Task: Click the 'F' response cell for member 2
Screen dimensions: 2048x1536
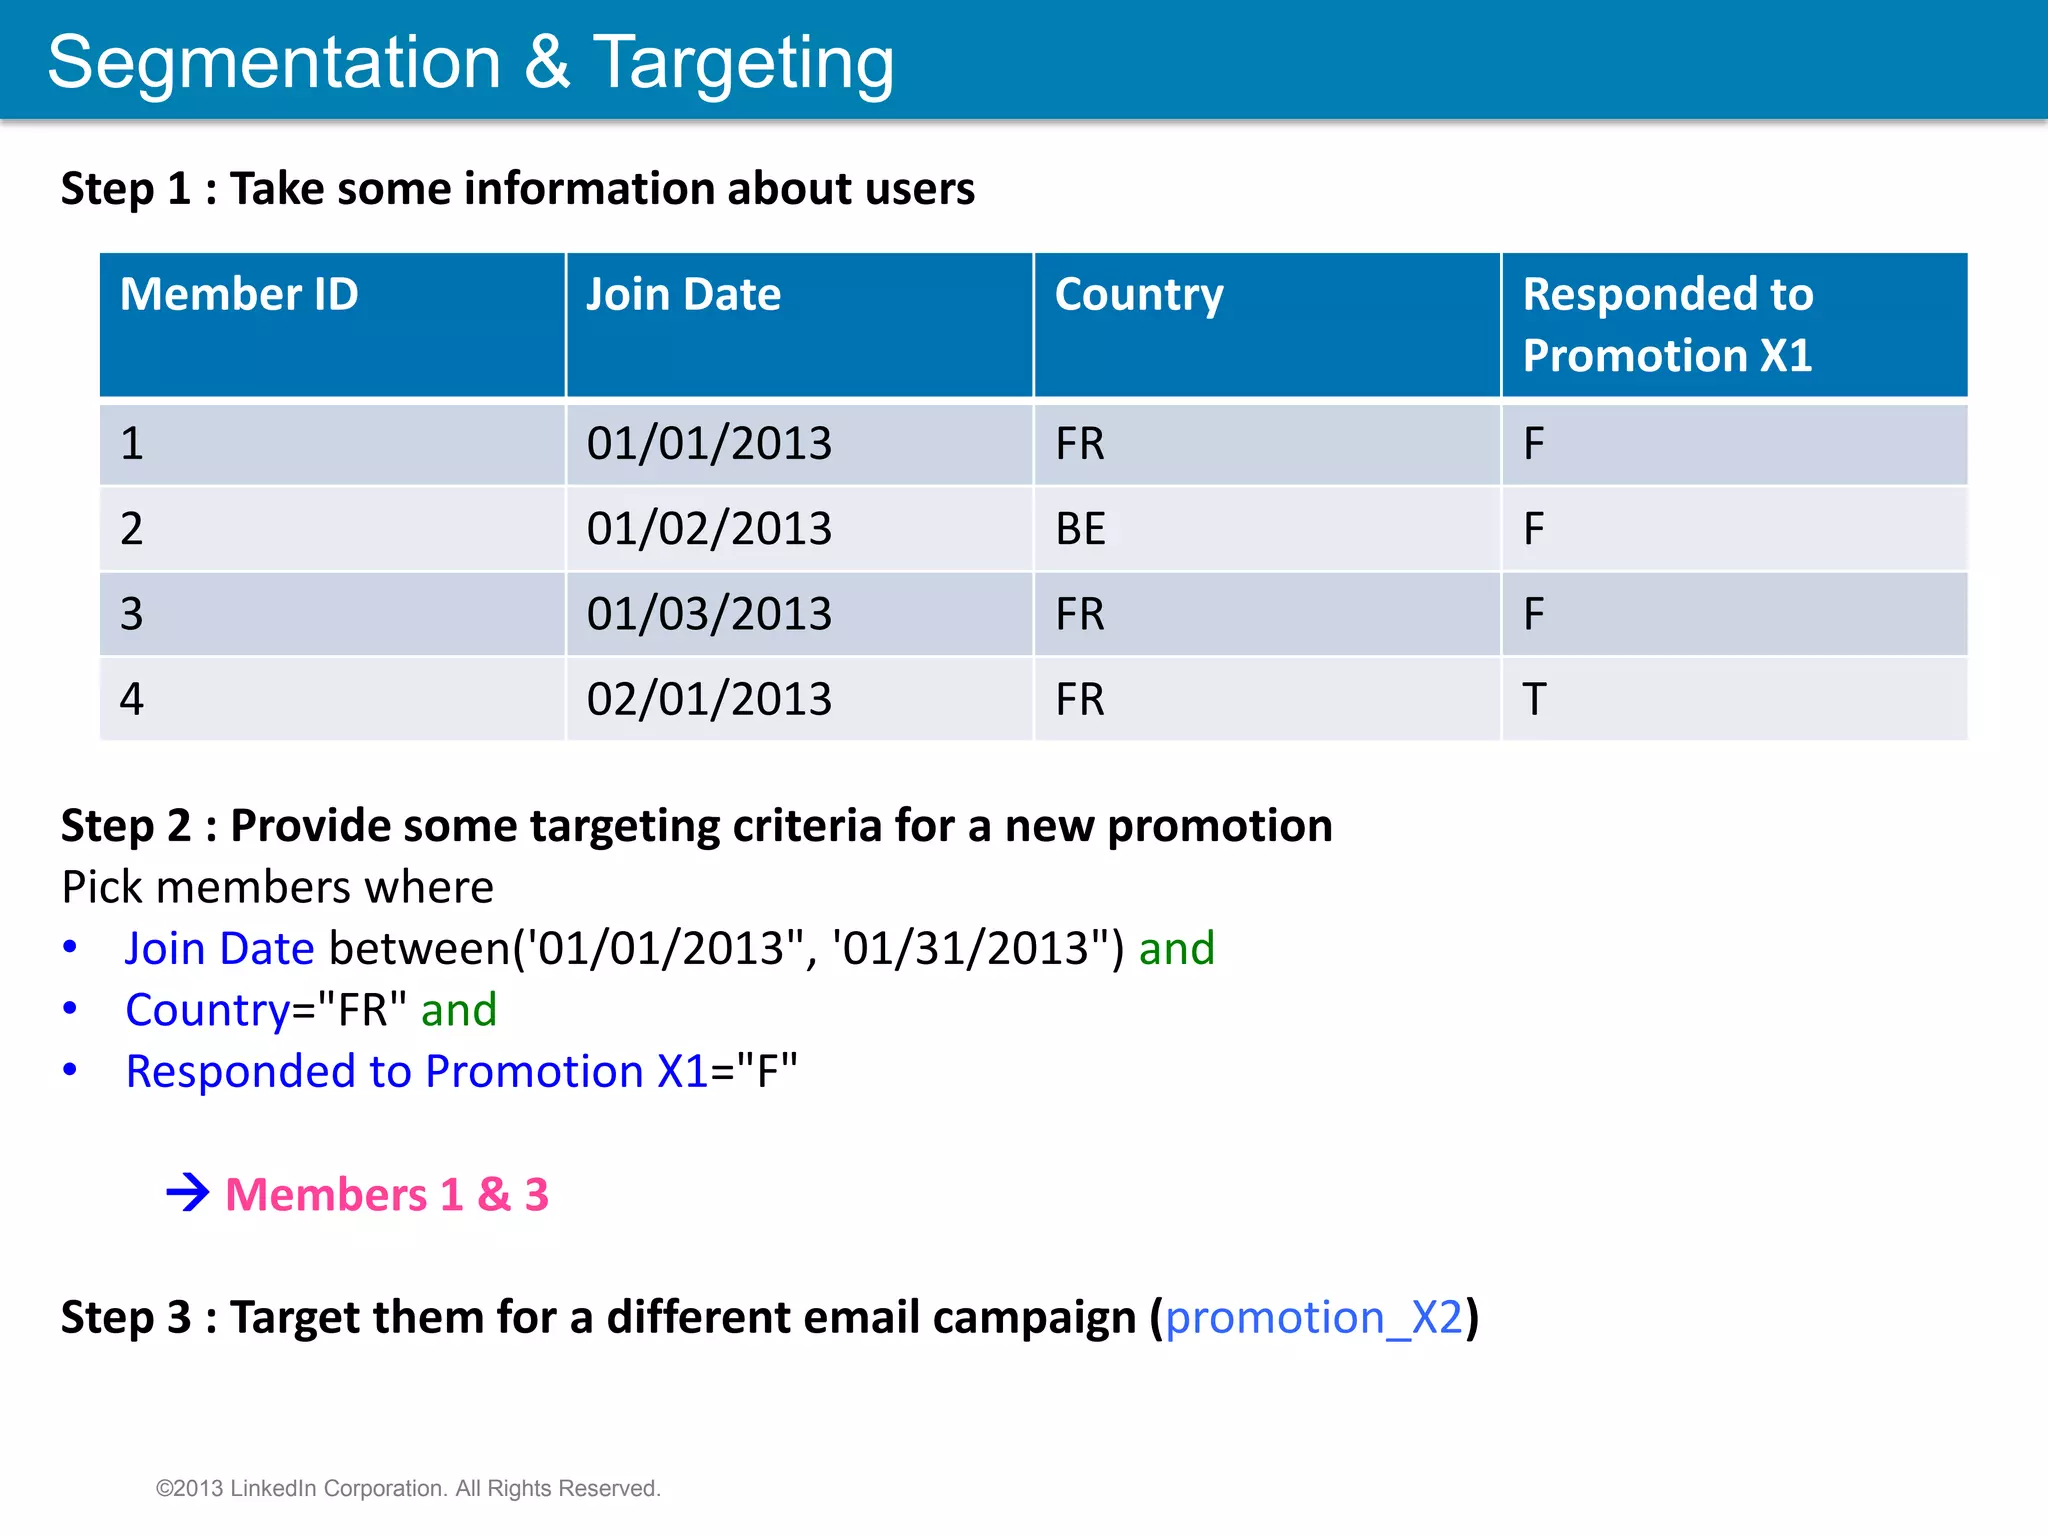Action: [1735, 528]
